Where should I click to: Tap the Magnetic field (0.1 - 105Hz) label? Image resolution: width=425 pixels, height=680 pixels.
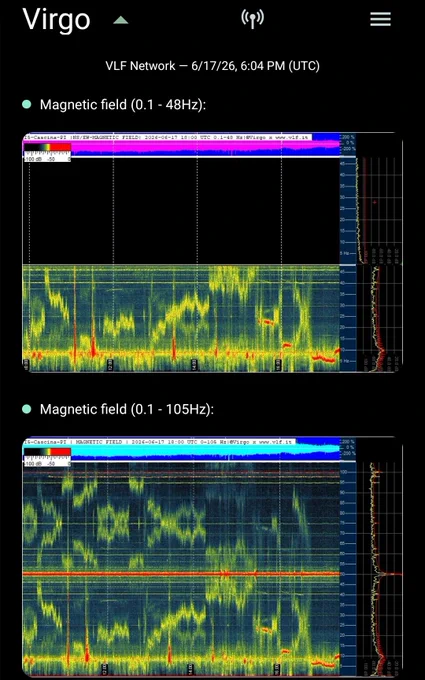[127, 409]
